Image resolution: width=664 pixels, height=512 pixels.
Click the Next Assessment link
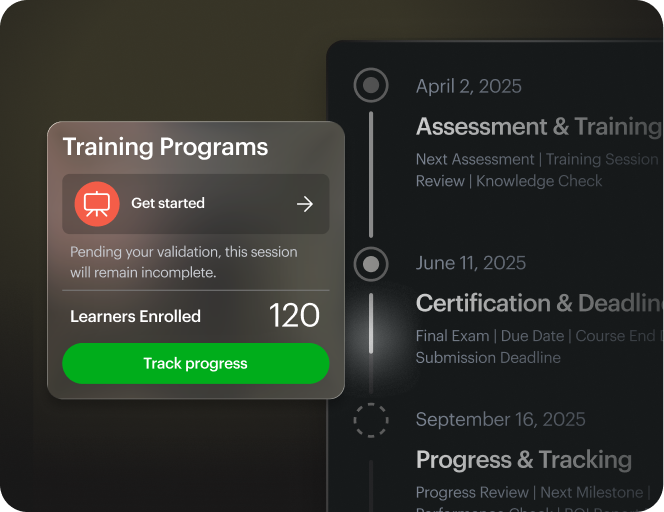[475, 159]
